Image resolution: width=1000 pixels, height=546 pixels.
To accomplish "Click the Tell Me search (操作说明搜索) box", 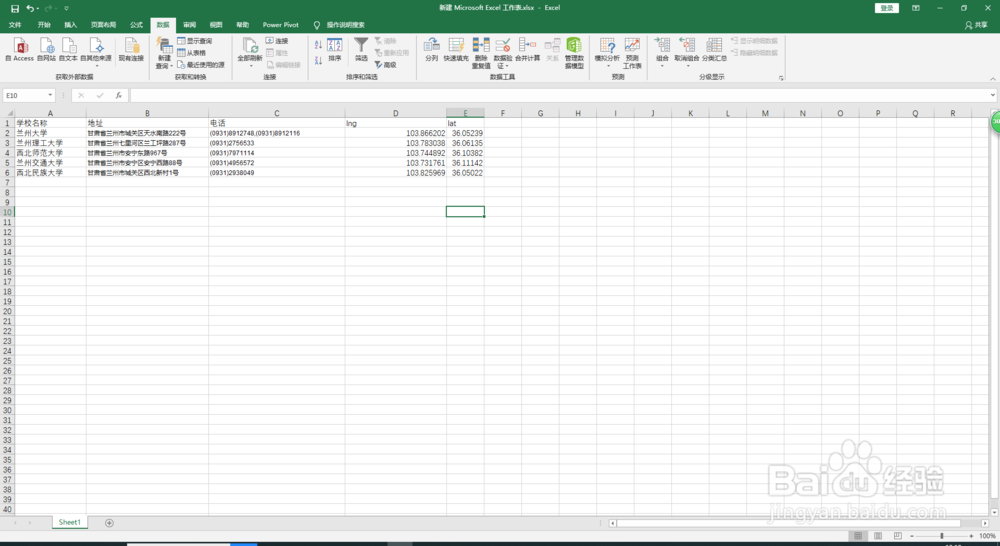I will [x=345, y=25].
